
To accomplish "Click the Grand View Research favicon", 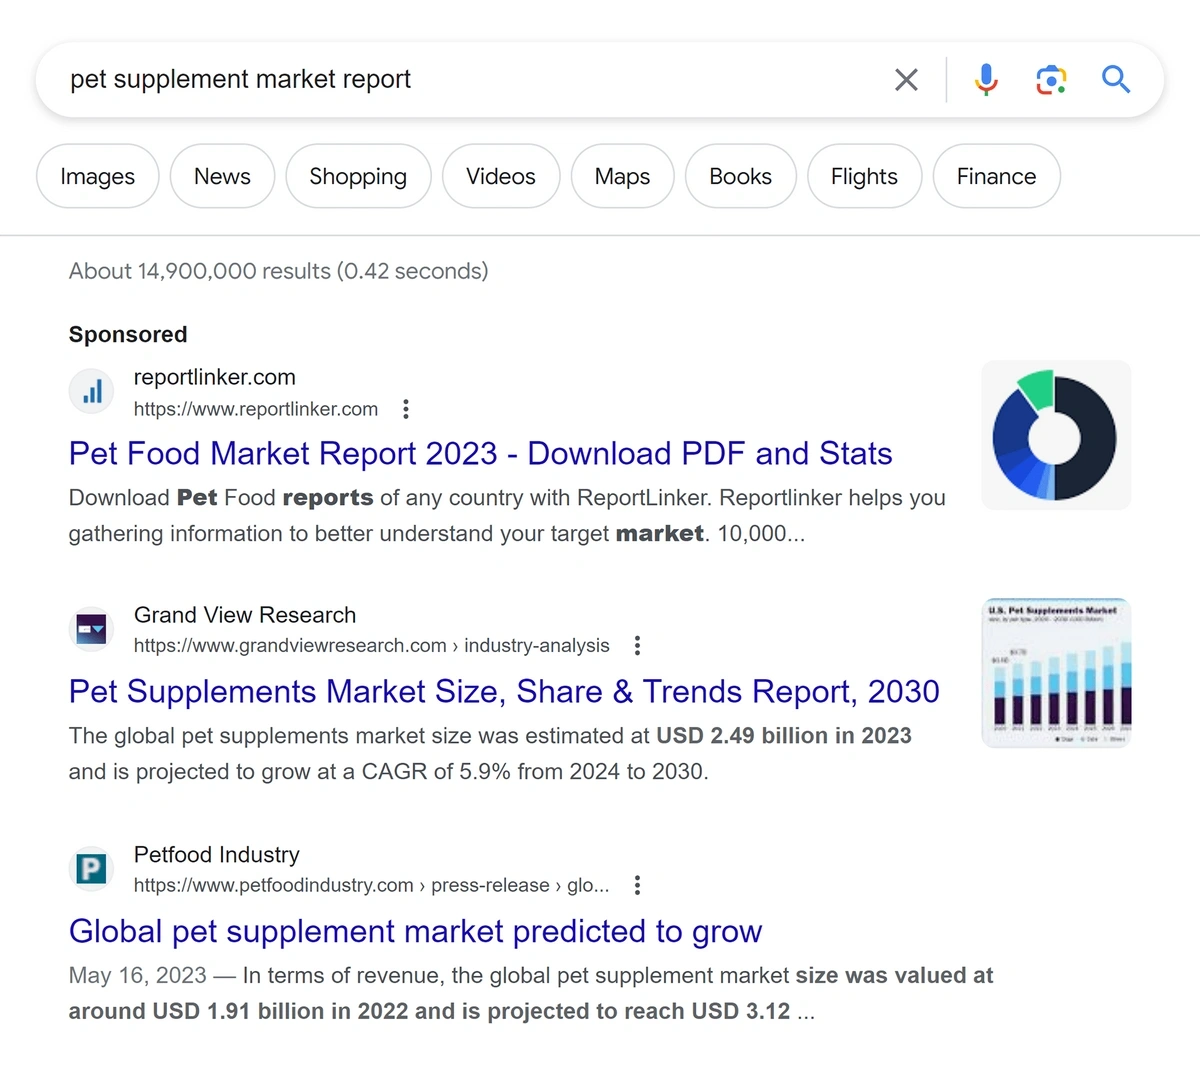I will [92, 629].
